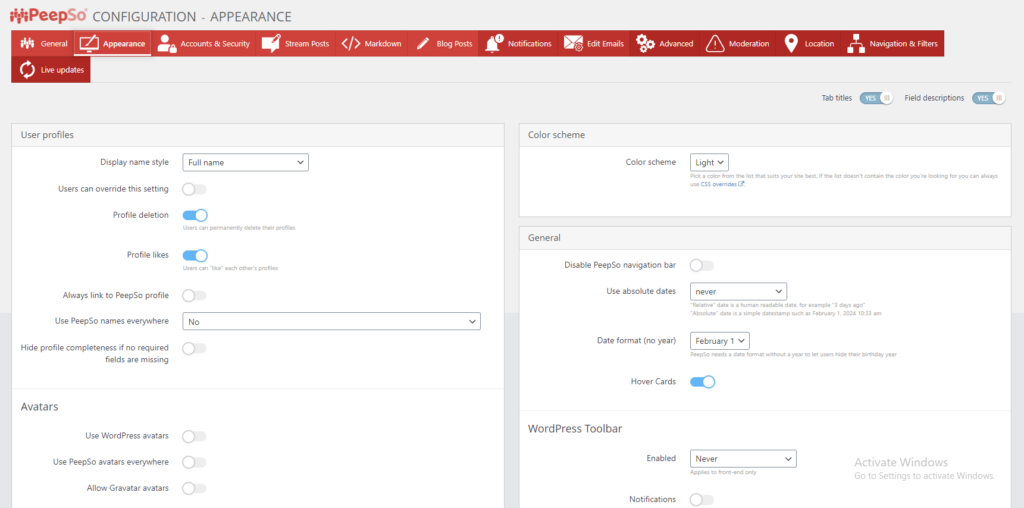Turn off the Profile likes switch
Image resolution: width=1024 pixels, height=508 pixels.
click(195, 255)
